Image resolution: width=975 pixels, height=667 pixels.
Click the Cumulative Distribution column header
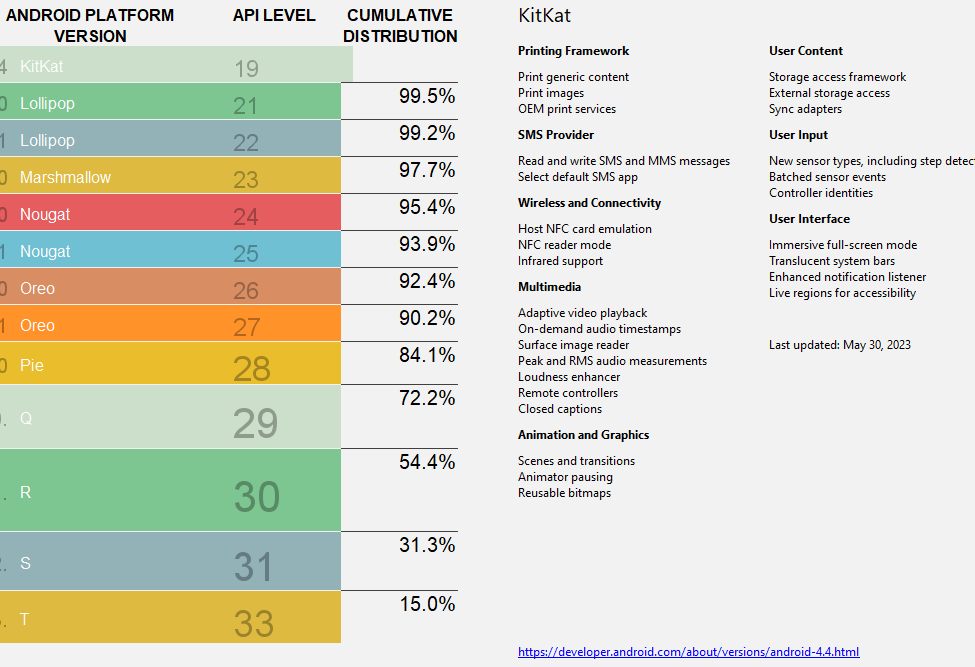click(x=400, y=25)
